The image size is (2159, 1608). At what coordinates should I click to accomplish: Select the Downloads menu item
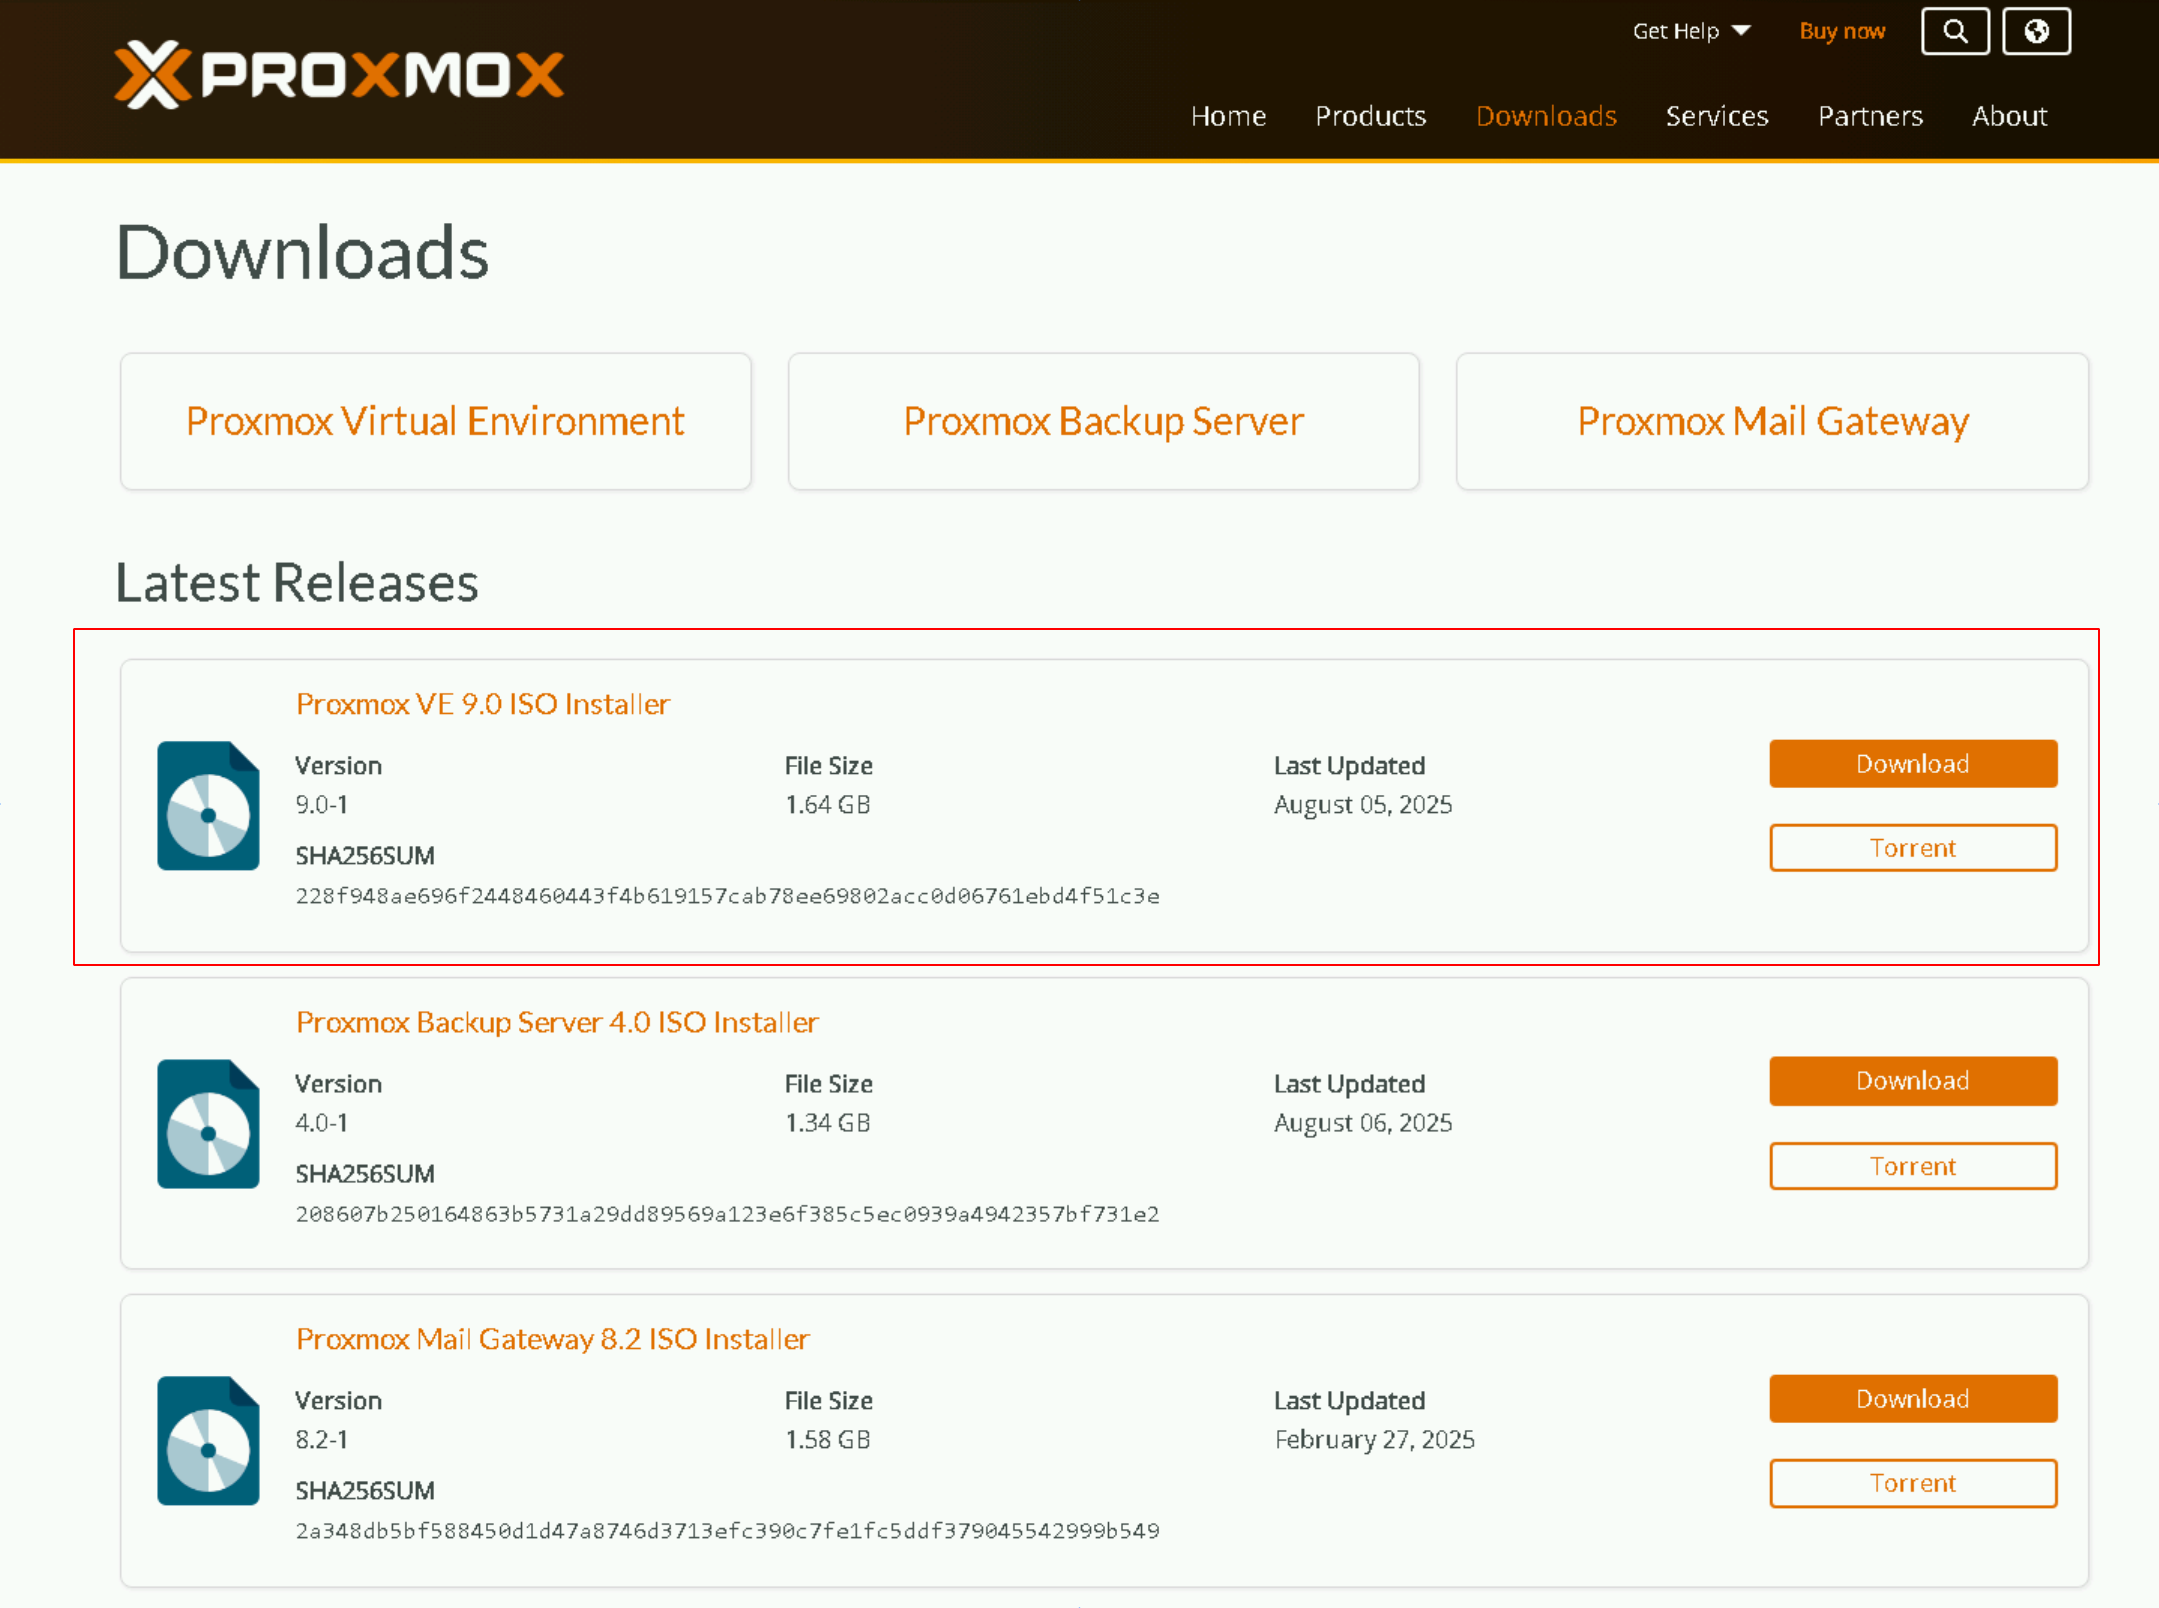pyautogui.click(x=1546, y=116)
